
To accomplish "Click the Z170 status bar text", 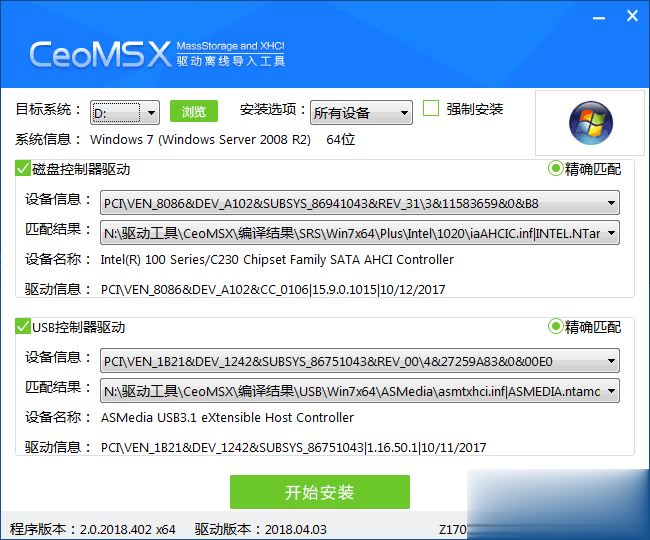I will click(453, 529).
